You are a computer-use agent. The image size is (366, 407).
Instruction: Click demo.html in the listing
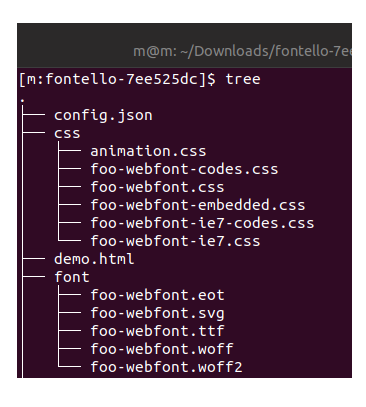tap(94, 259)
